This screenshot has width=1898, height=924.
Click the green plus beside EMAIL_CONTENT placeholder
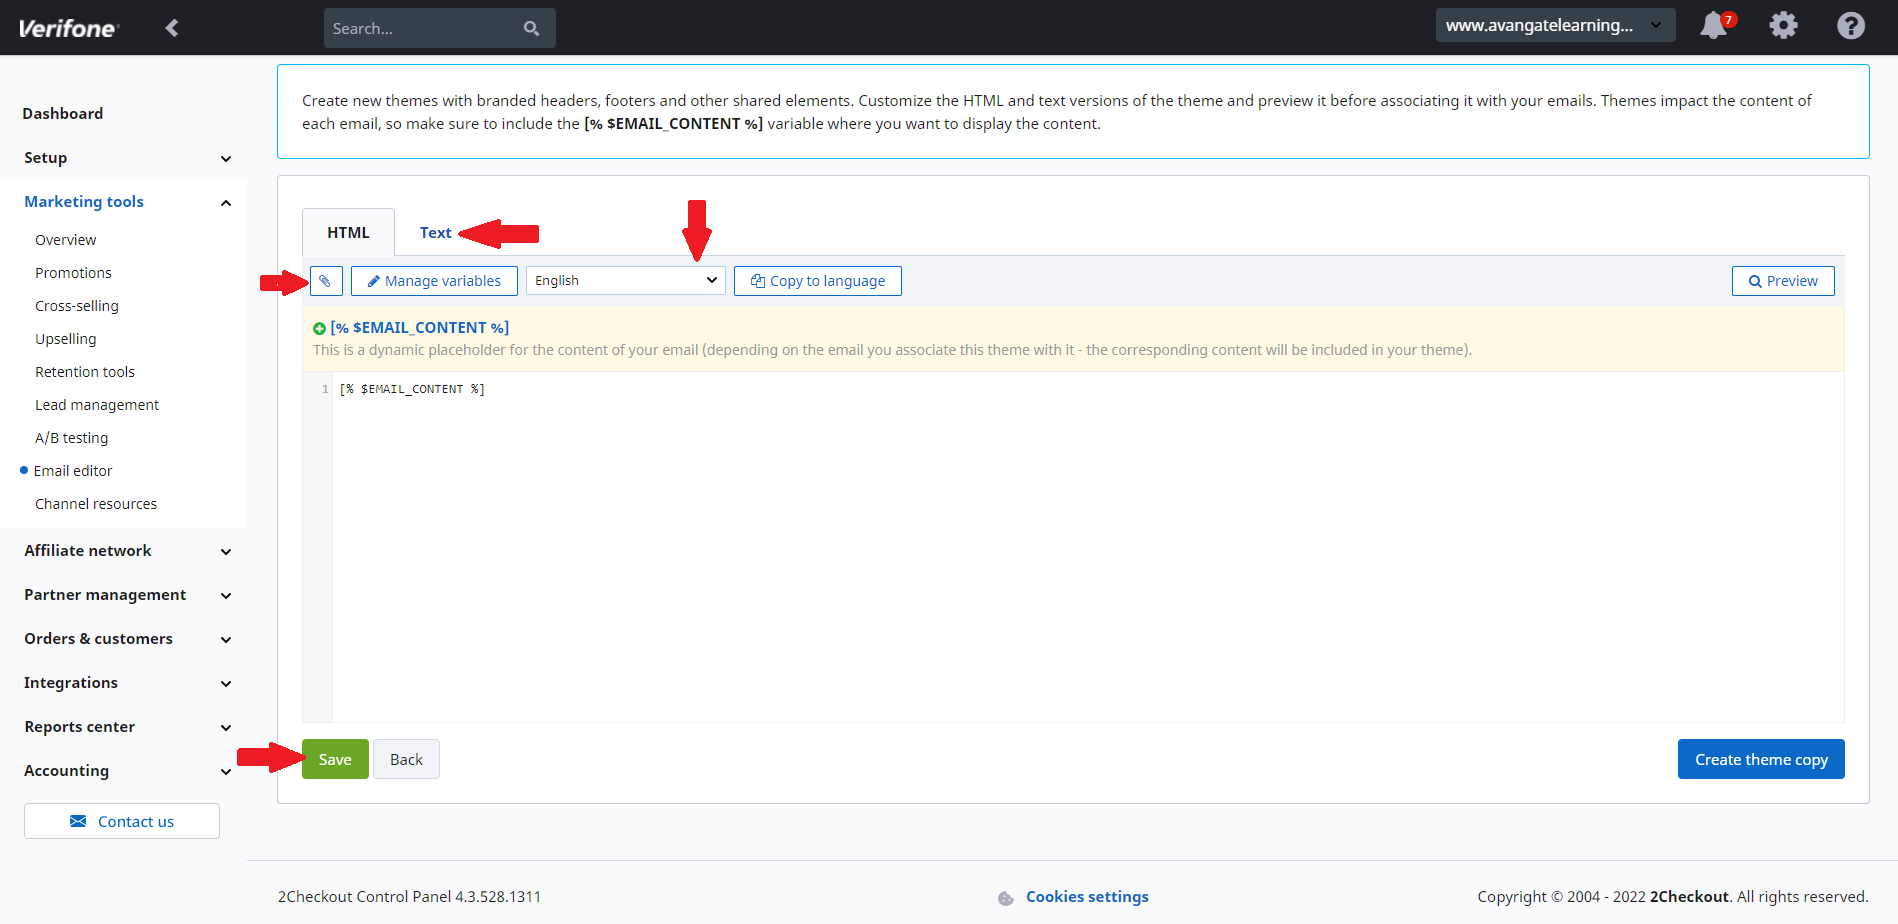(319, 328)
